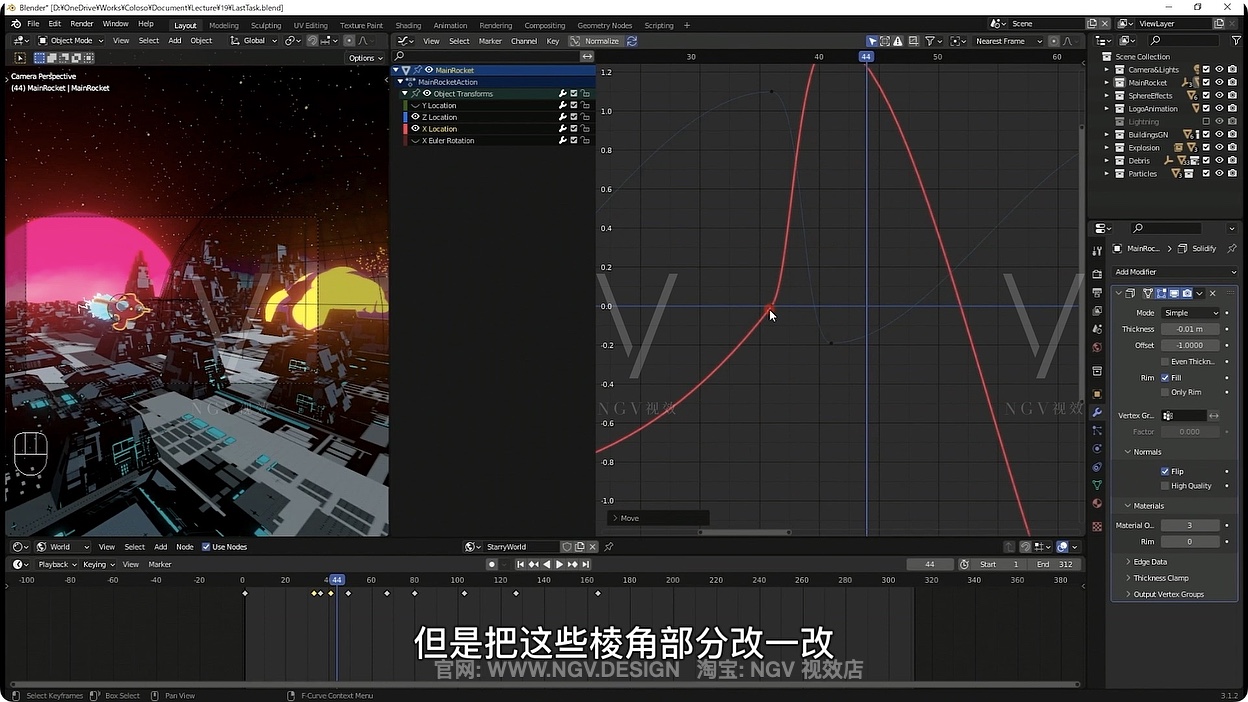Select X Euler Rotation channel
The height and width of the screenshot is (702, 1248).
[x=448, y=141]
